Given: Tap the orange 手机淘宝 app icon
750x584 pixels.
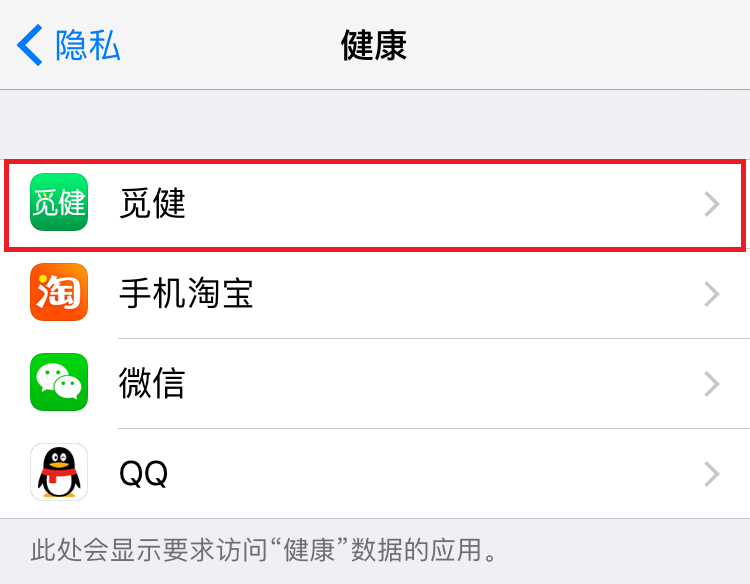Looking at the screenshot, I should pos(59,293).
